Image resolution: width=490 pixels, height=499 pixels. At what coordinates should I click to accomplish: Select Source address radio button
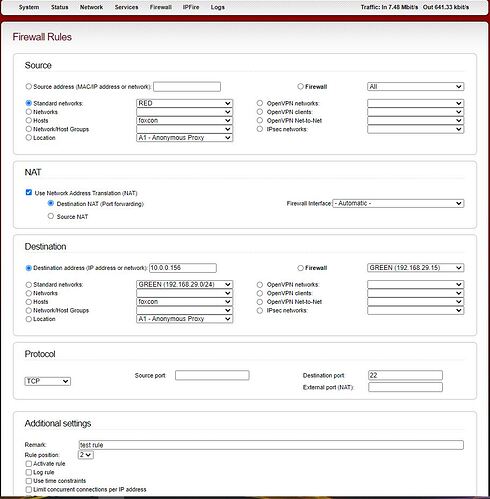coord(29,86)
